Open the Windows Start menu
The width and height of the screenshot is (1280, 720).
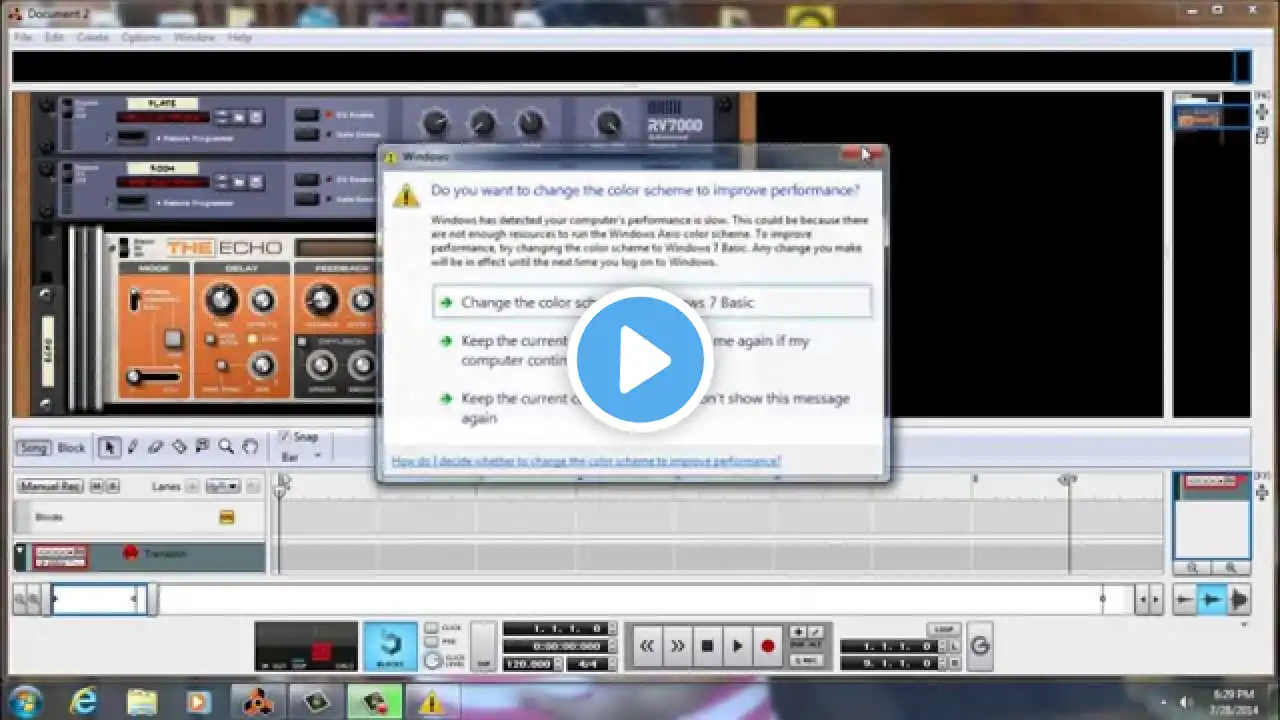click(25, 701)
